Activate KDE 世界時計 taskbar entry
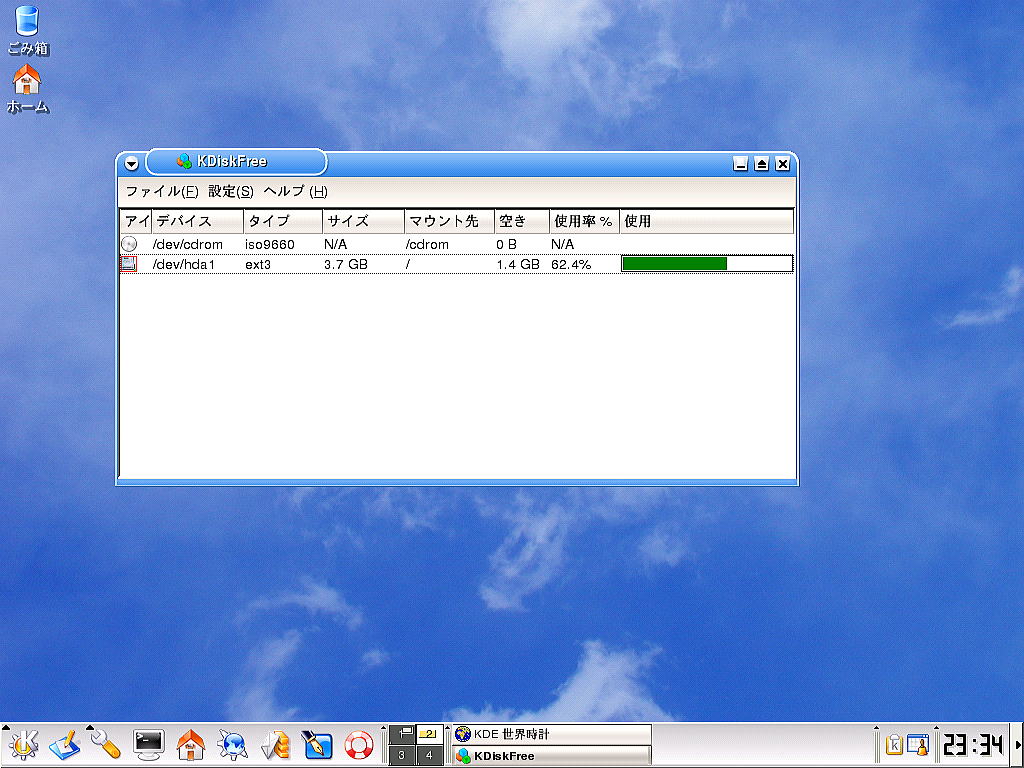This screenshot has width=1024, height=768. [552, 734]
